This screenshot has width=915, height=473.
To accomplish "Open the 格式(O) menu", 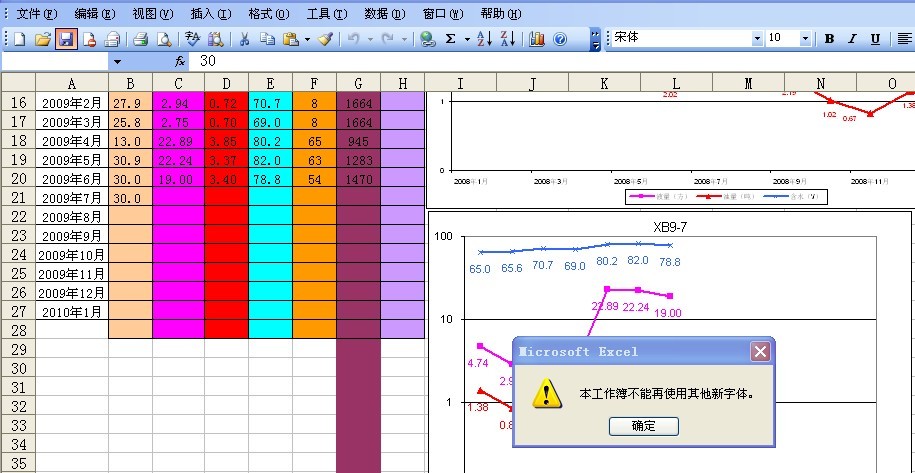I will 269,13.
